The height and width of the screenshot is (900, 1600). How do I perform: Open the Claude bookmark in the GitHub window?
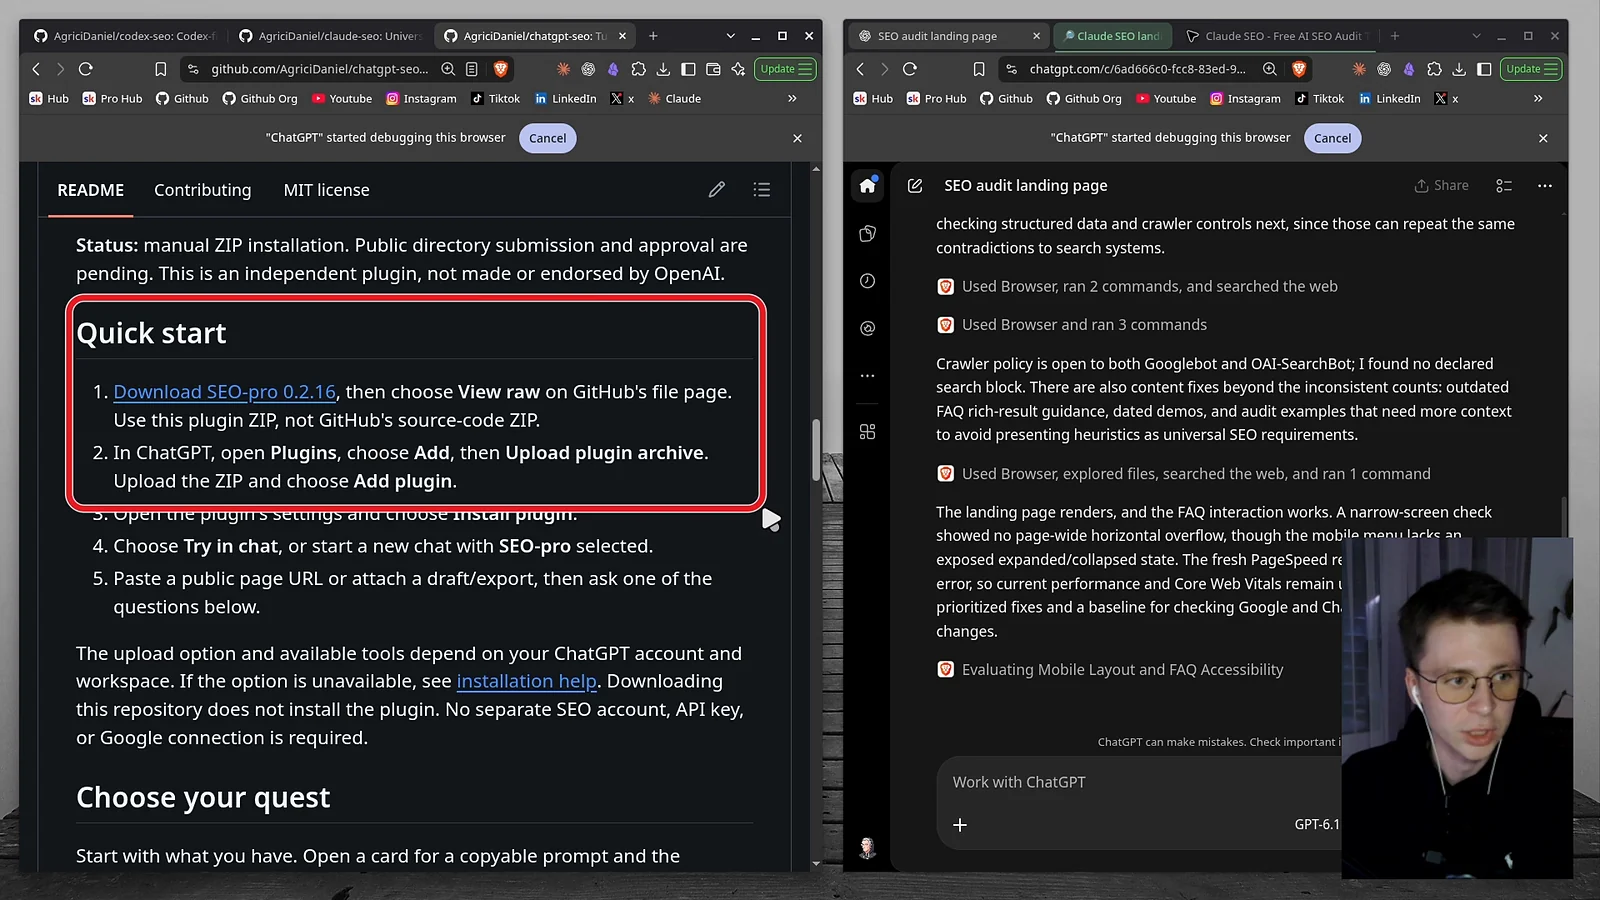pyautogui.click(x=674, y=99)
